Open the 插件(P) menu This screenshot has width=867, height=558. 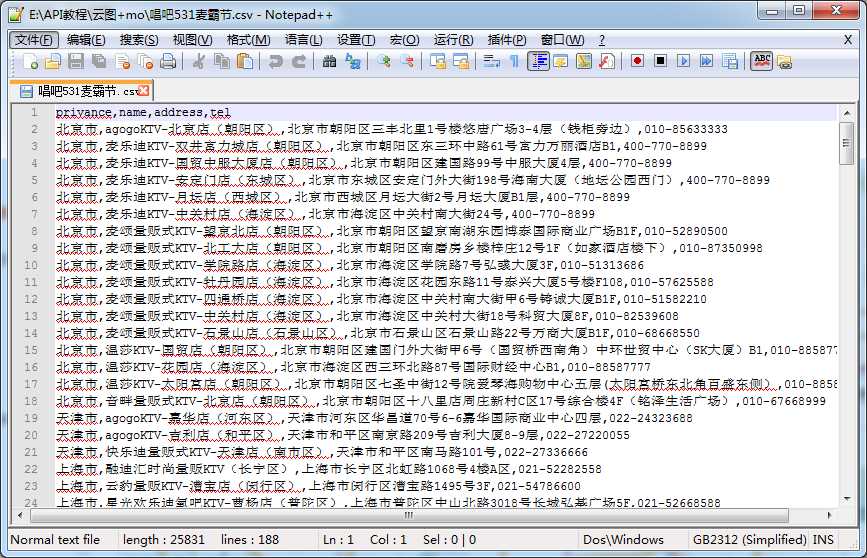click(x=506, y=40)
